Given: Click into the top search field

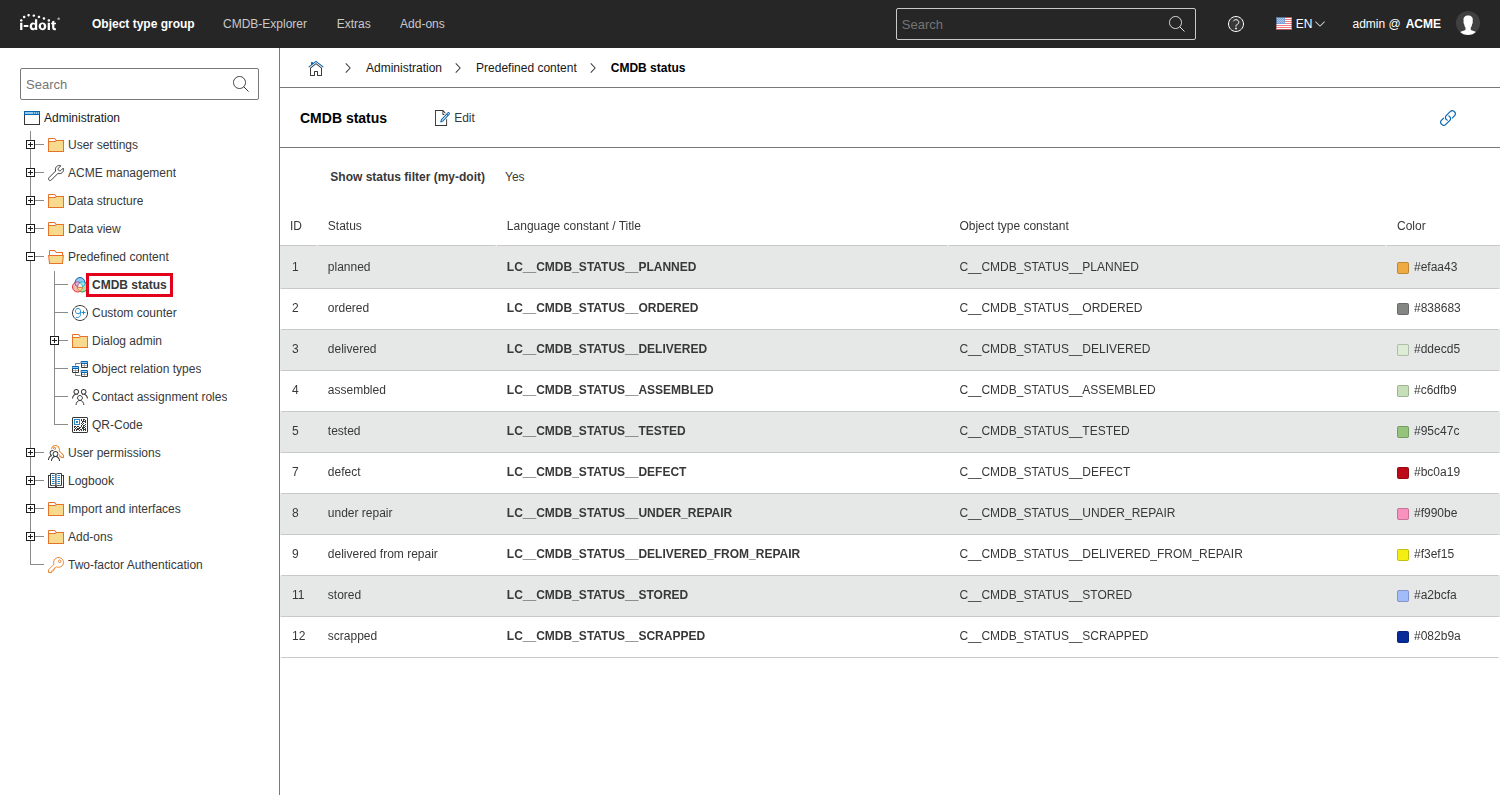Looking at the screenshot, I should point(1030,24).
